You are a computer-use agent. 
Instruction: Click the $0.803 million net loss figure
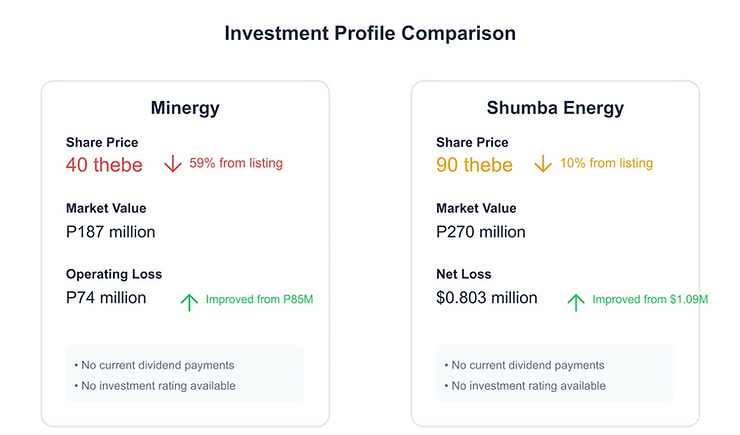coord(487,298)
